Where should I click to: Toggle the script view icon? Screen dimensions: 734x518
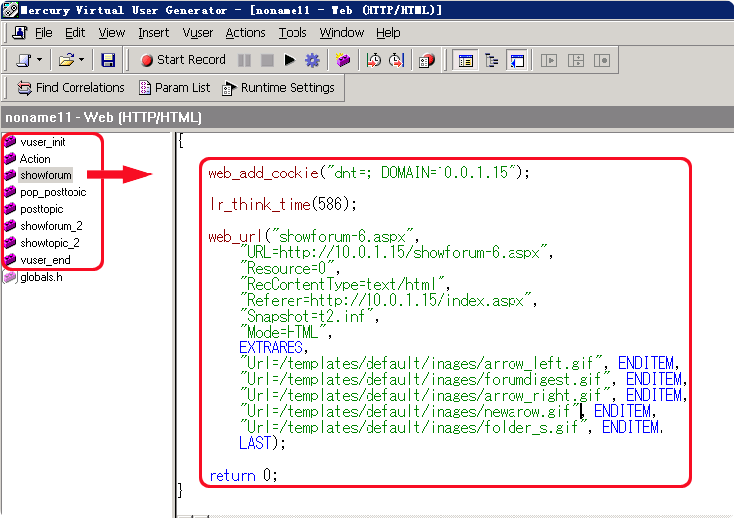[466, 60]
